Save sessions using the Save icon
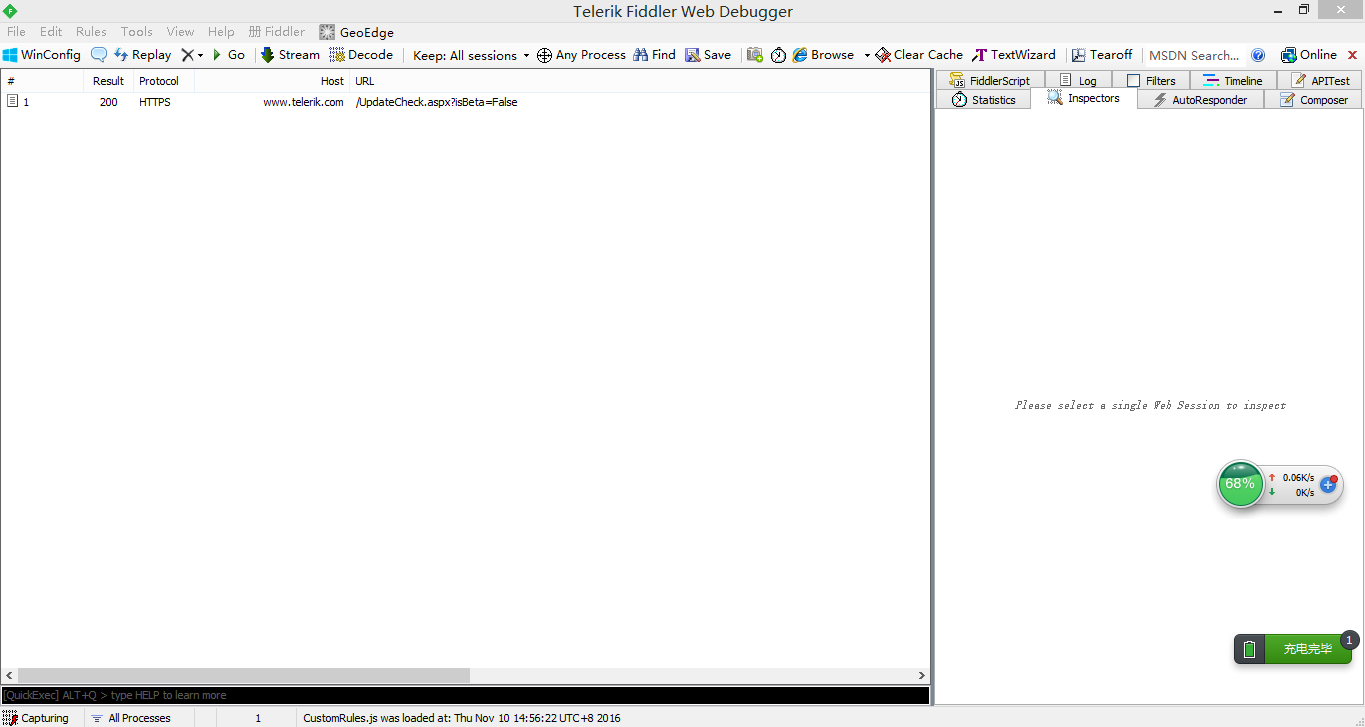The width and height of the screenshot is (1365, 727). [708, 55]
